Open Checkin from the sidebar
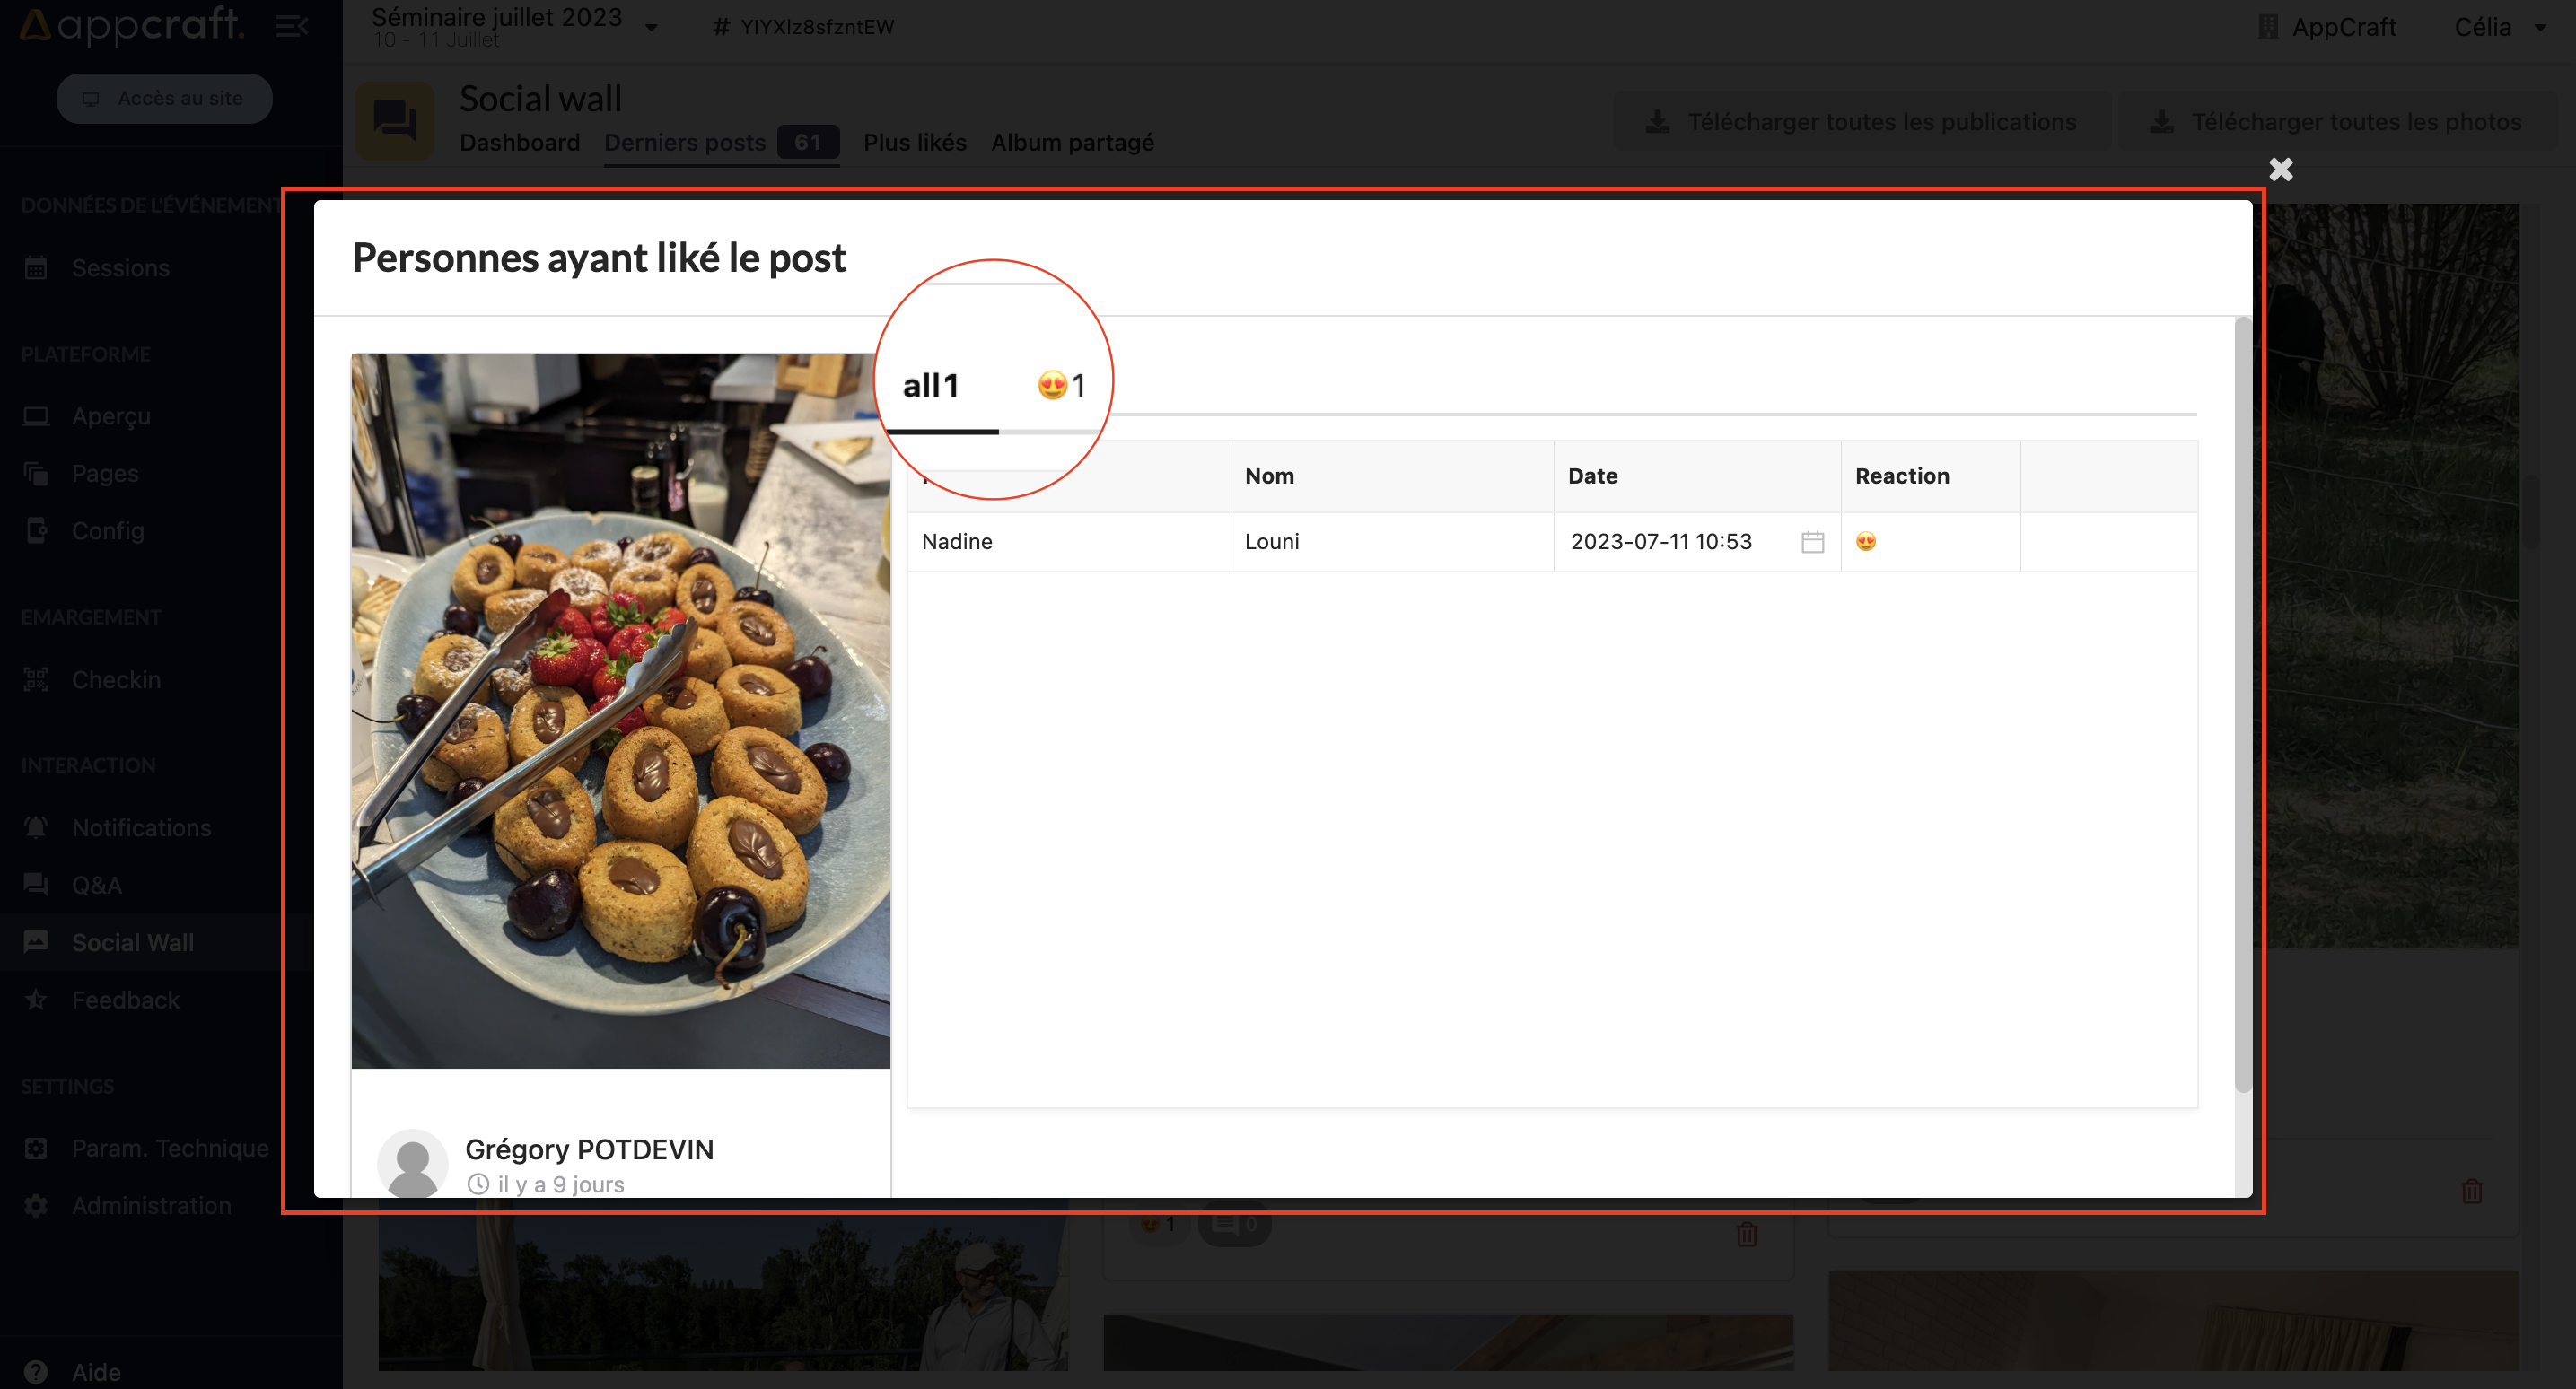Image resolution: width=2576 pixels, height=1389 pixels. (x=116, y=679)
